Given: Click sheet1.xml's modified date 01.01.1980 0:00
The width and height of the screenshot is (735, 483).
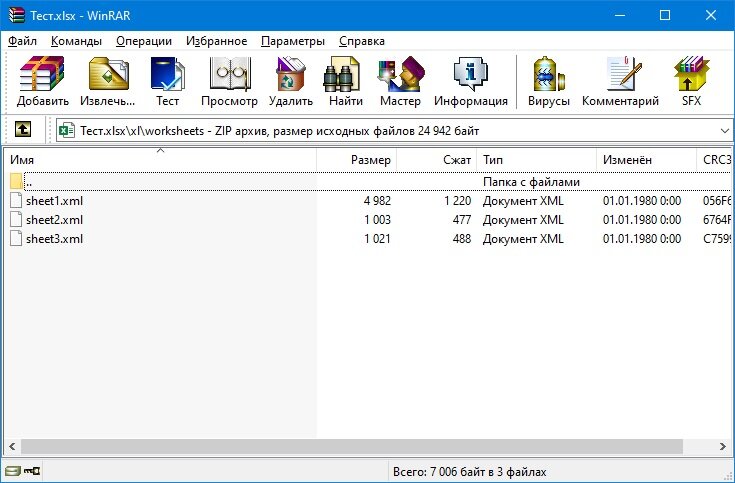Looking at the screenshot, I should coord(642,201).
